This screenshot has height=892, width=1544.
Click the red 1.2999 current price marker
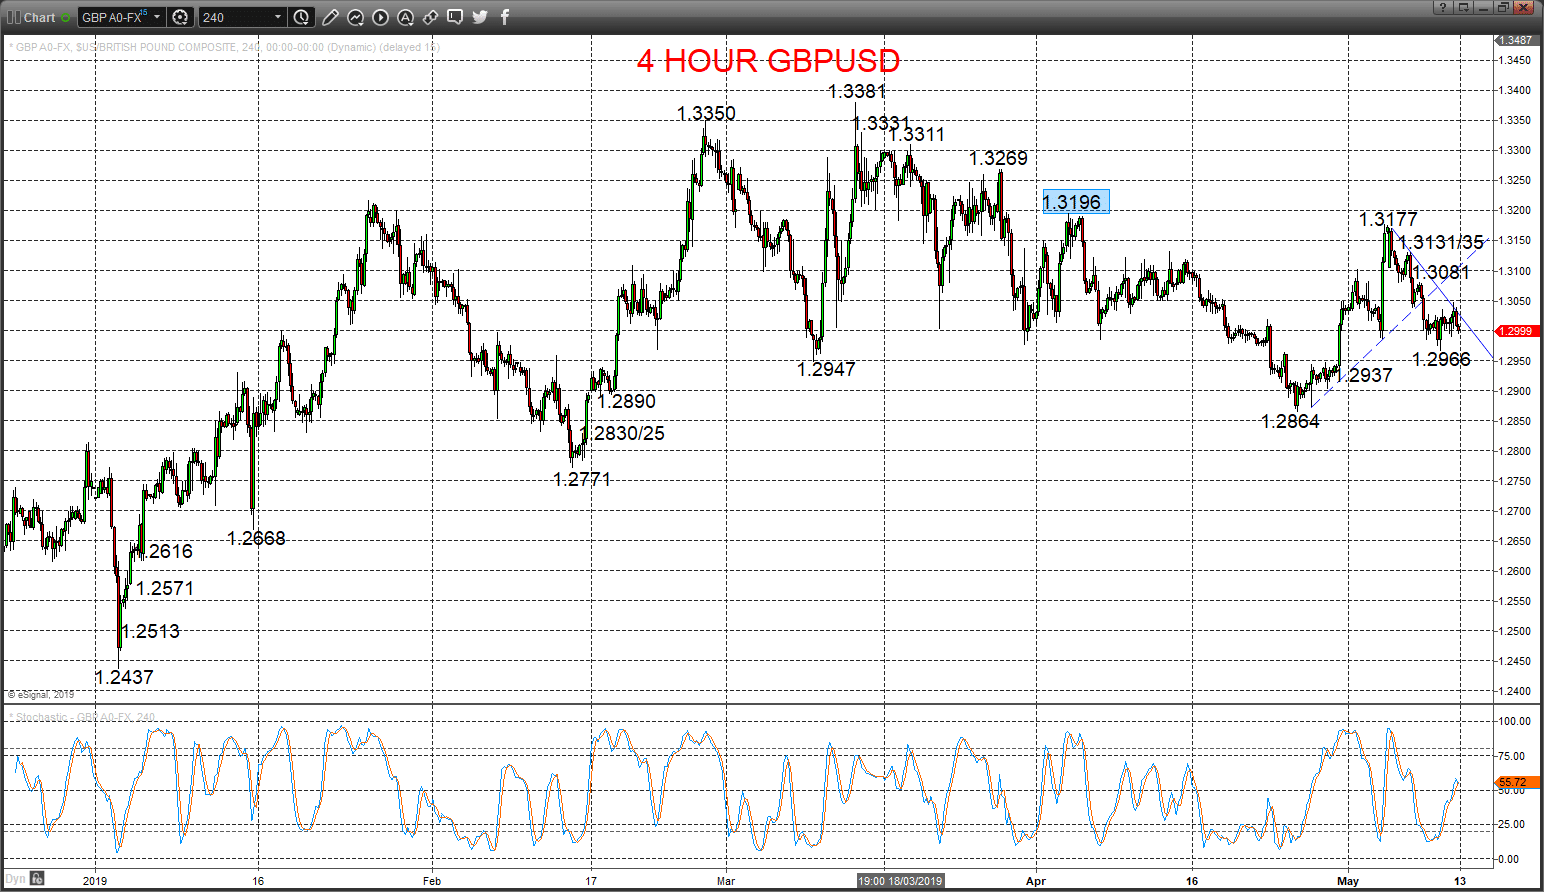(x=1515, y=331)
